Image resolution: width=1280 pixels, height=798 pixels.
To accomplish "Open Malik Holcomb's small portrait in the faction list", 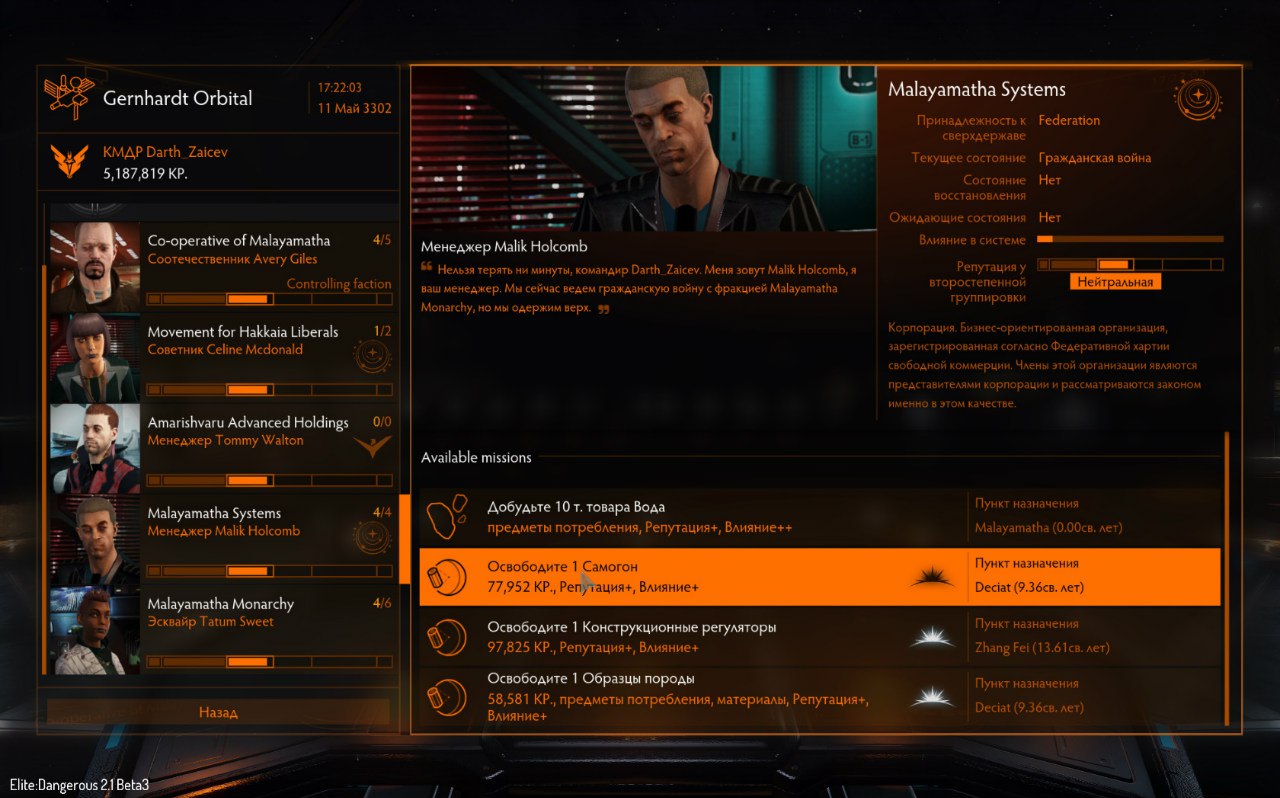I will pyautogui.click(x=94, y=540).
